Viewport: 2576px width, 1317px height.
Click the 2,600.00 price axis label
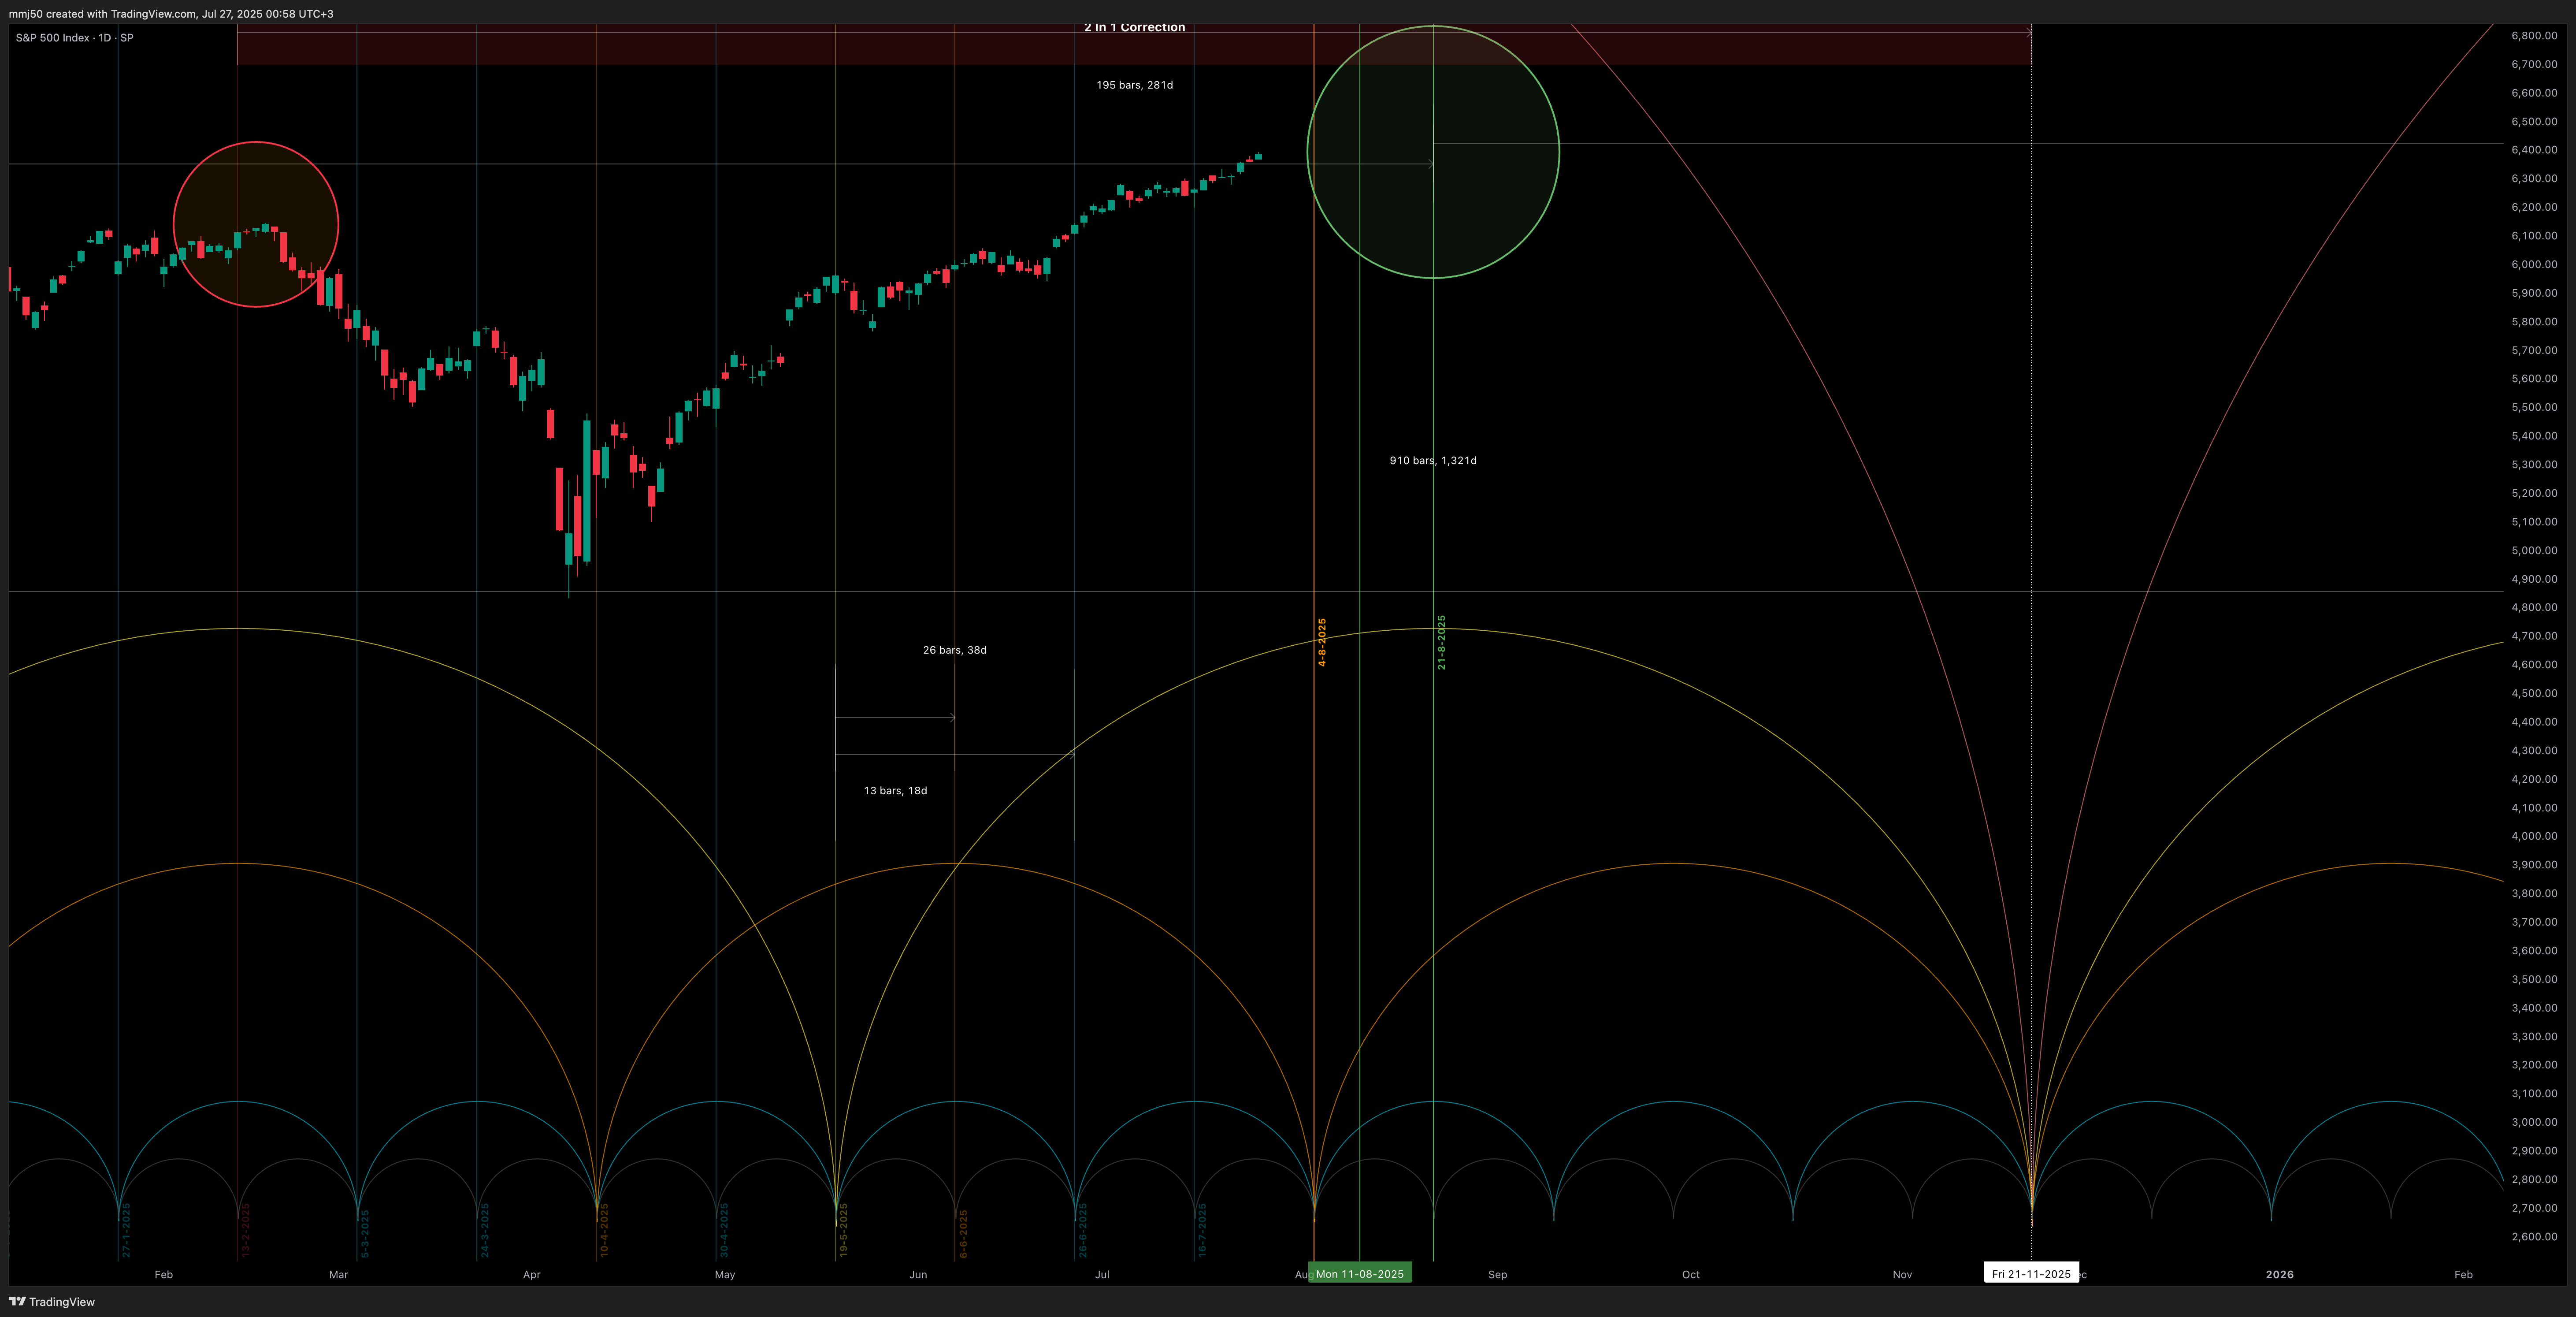(x=2534, y=1237)
